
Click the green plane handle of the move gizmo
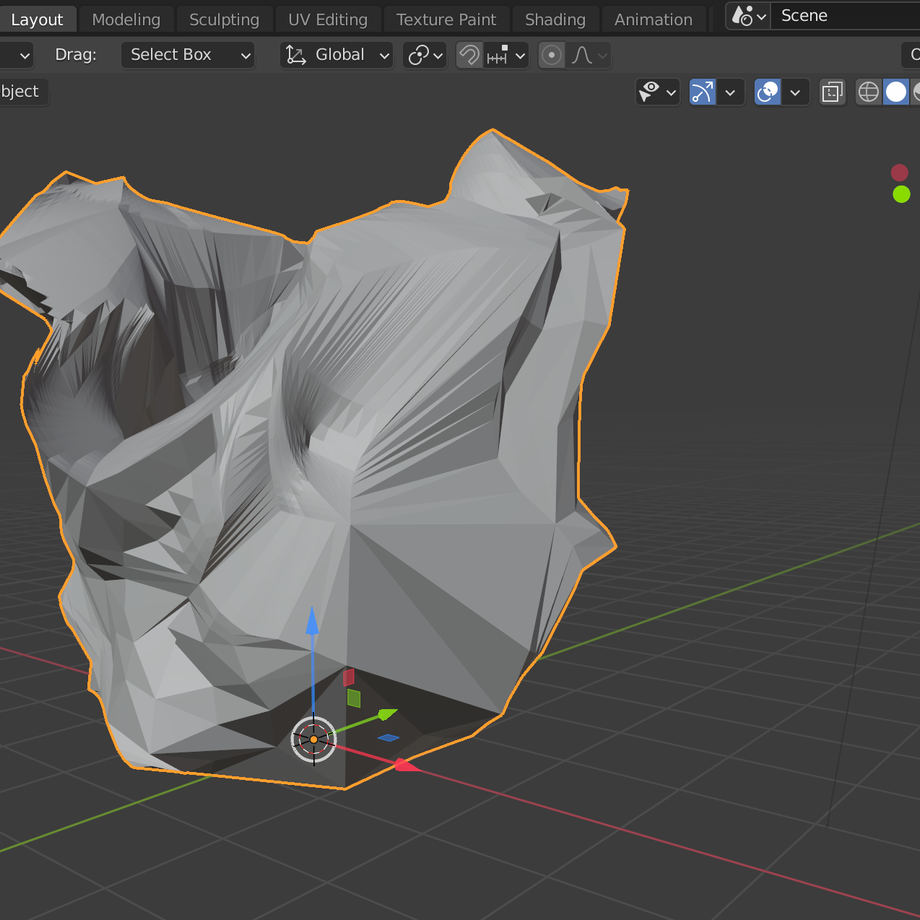[354, 698]
